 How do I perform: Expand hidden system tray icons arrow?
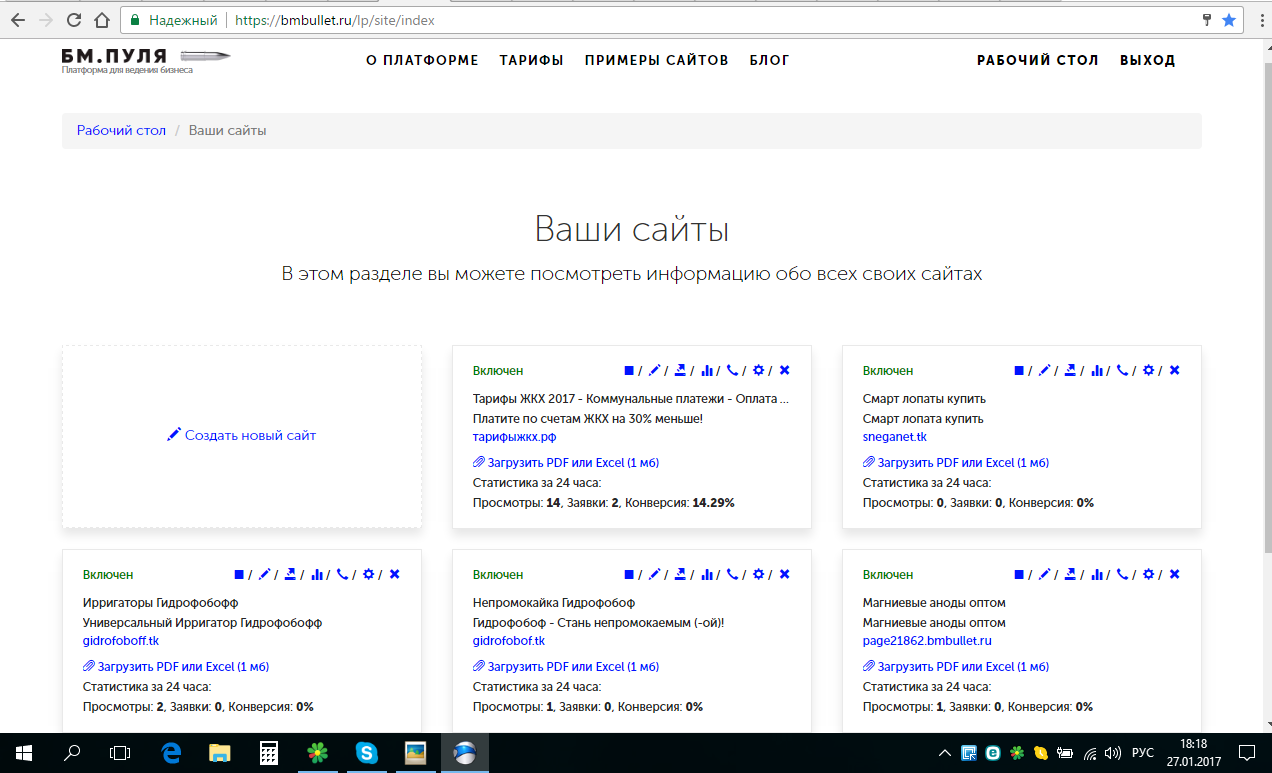(945, 752)
